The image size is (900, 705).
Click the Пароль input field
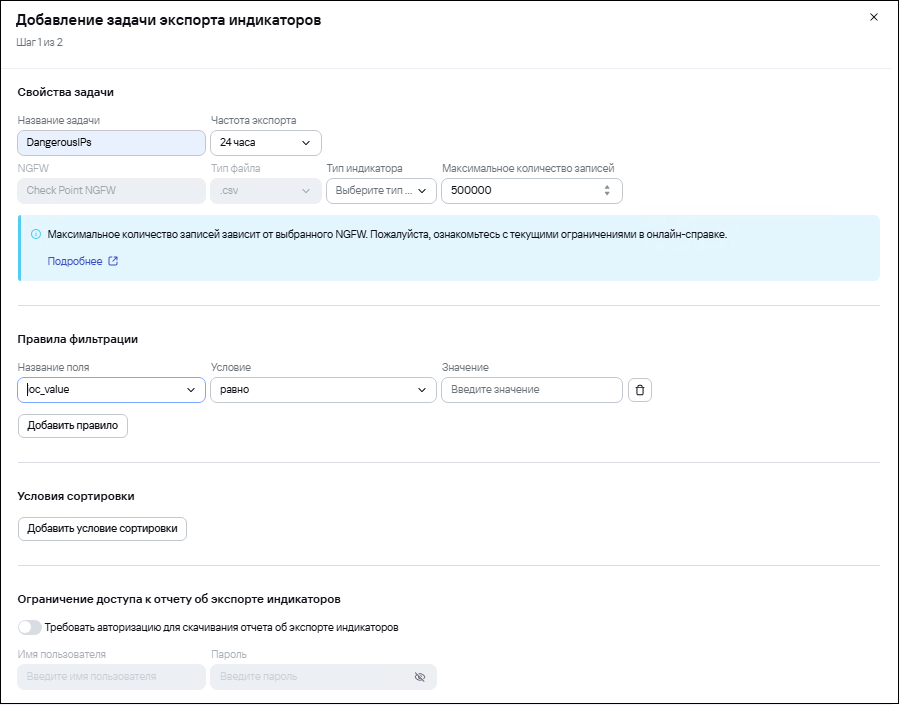[x=323, y=677]
